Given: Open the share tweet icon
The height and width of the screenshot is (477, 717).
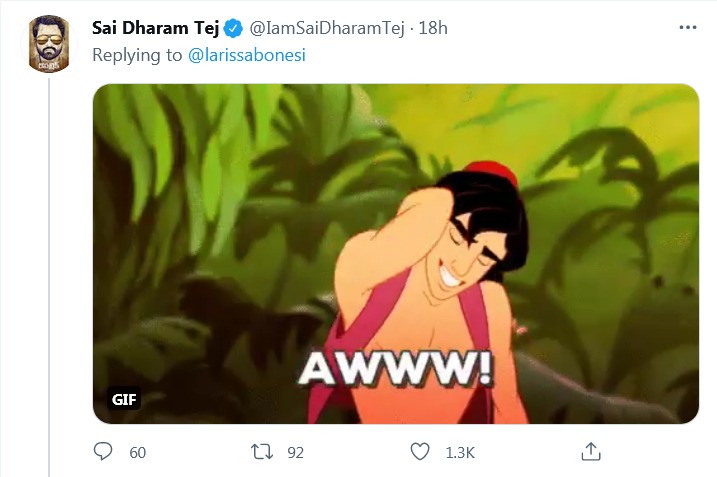Looking at the screenshot, I should [591, 452].
